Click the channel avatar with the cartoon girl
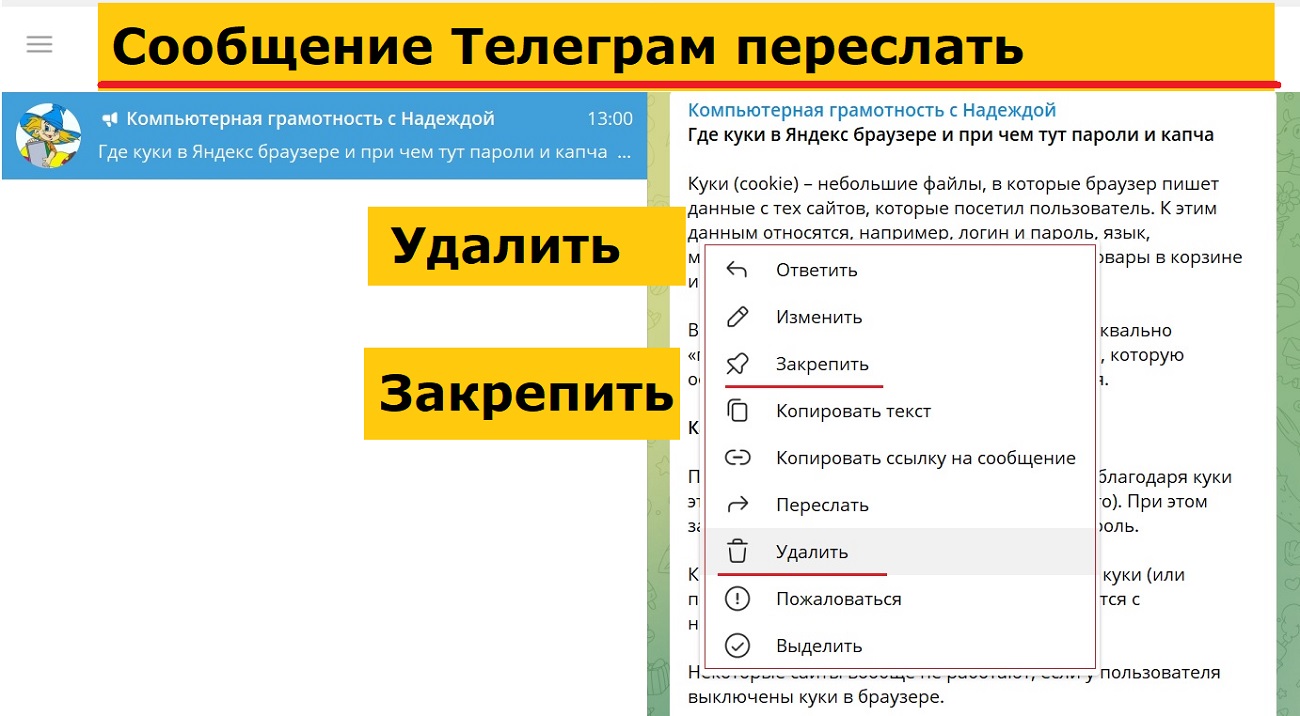 coord(49,135)
